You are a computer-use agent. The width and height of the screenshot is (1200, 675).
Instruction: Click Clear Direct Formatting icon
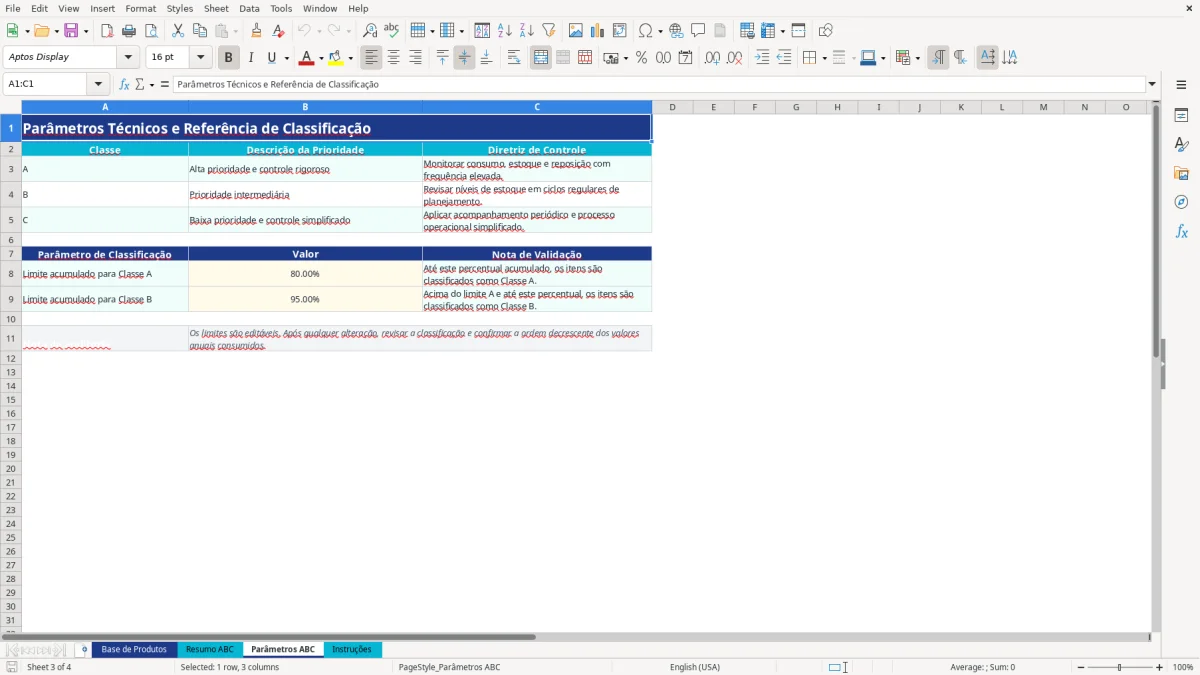pos(278,31)
